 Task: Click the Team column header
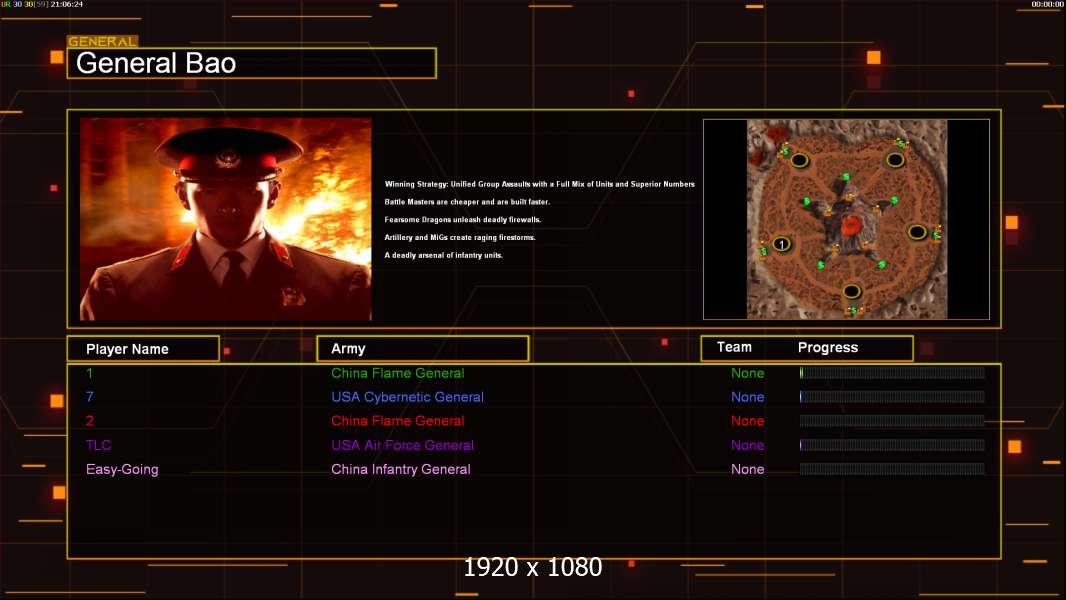tap(734, 347)
